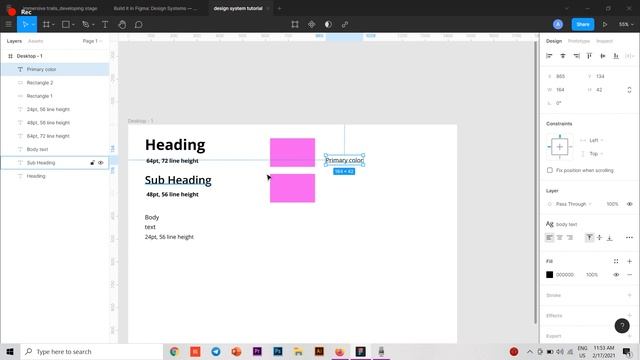Click Align top icon
Image resolution: width=640 pixels, height=360 pixels.
coord(589,56)
